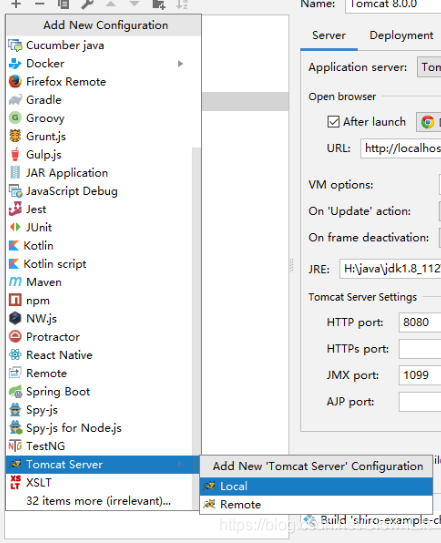
Task: Pick the Gulp.js cup icon
Action: (x=15, y=154)
